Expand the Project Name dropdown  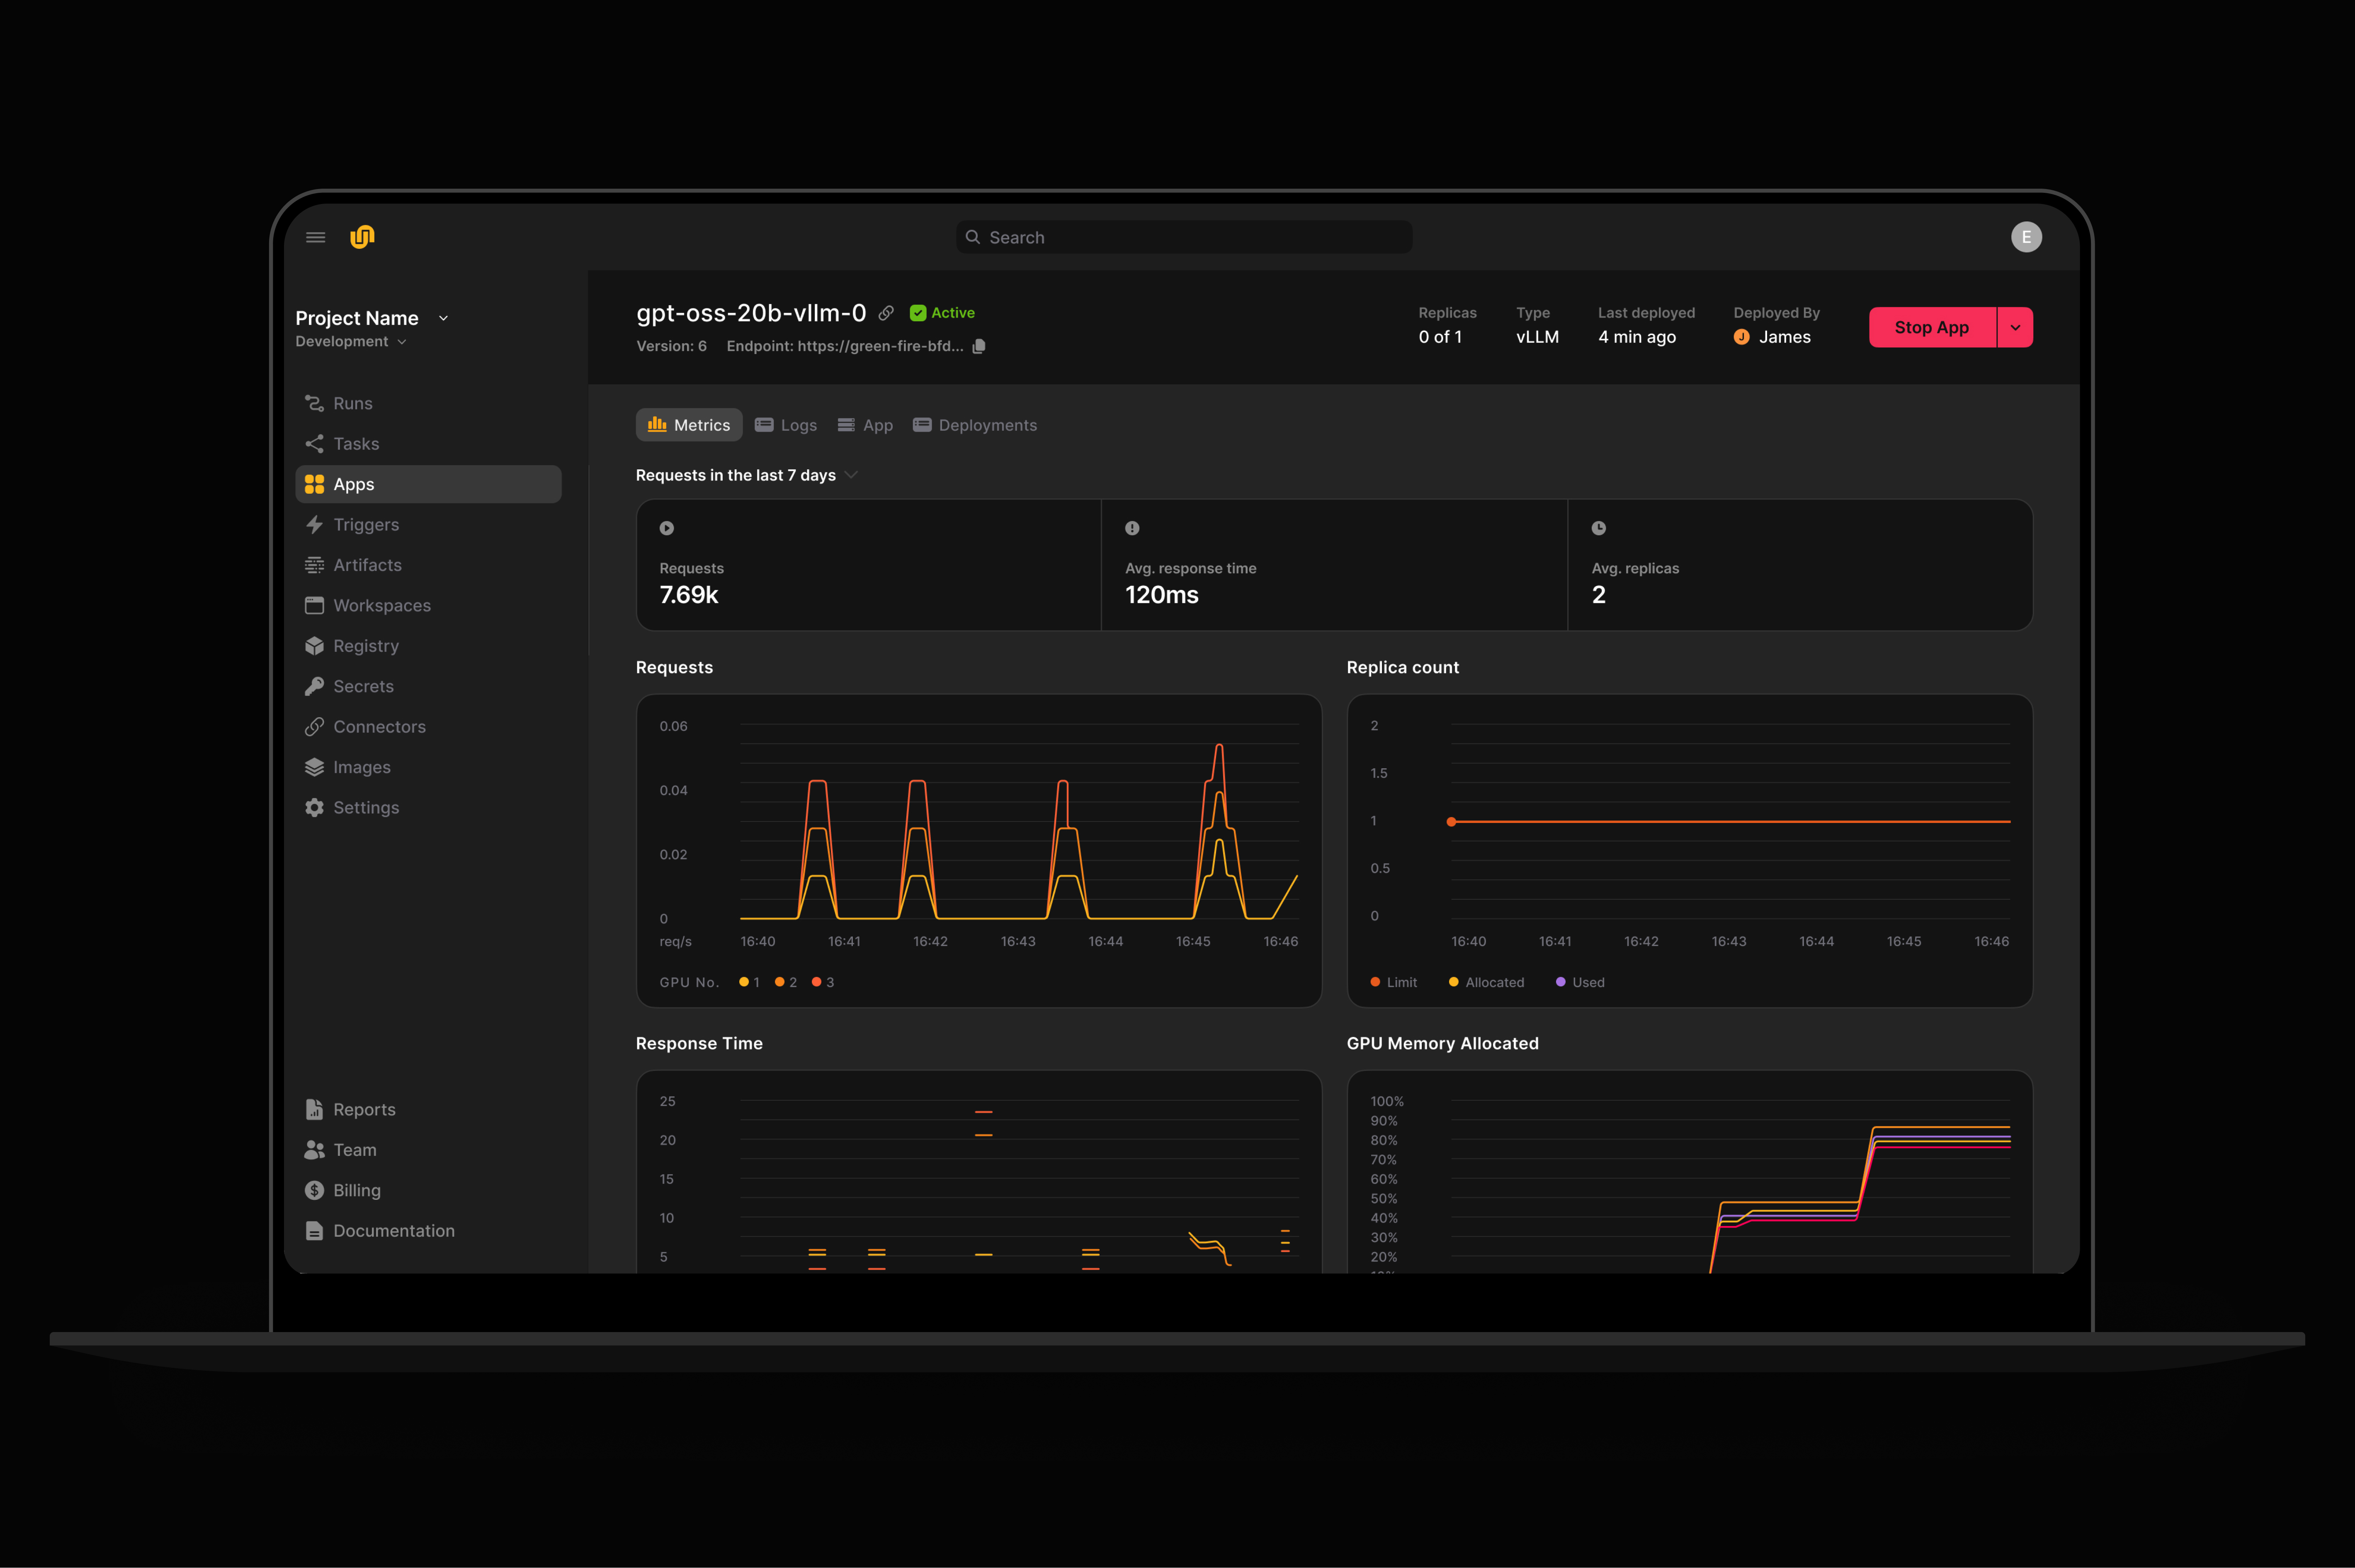(443, 318)
